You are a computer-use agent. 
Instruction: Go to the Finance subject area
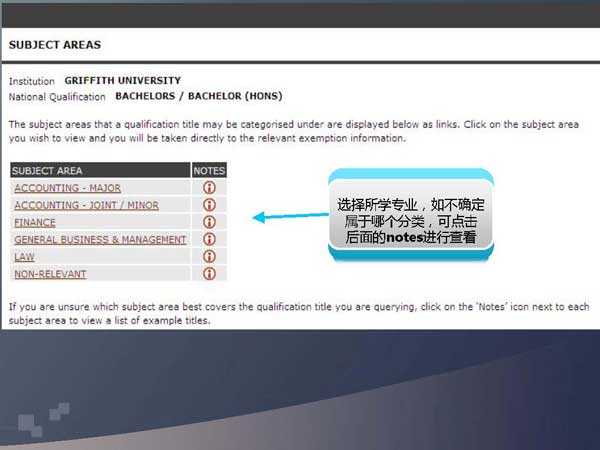(x=35, y=222)
